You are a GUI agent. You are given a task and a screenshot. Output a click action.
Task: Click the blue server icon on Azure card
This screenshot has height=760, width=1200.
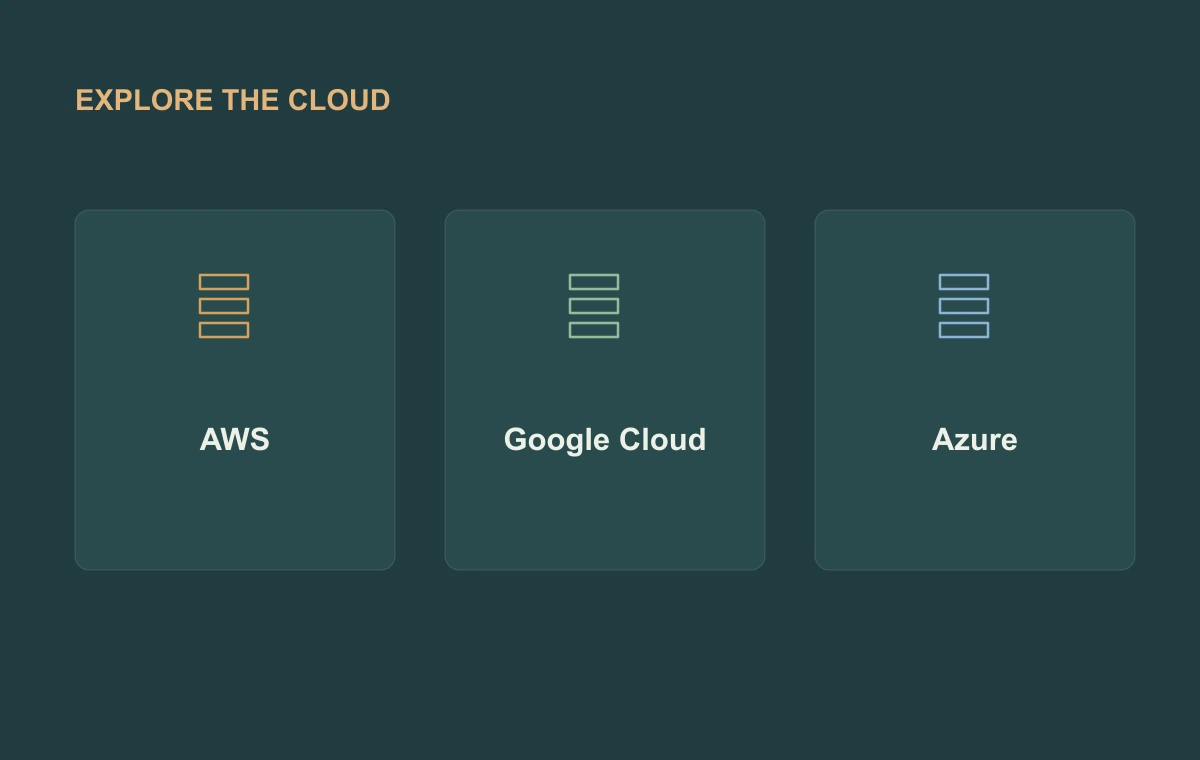point(964,306)
